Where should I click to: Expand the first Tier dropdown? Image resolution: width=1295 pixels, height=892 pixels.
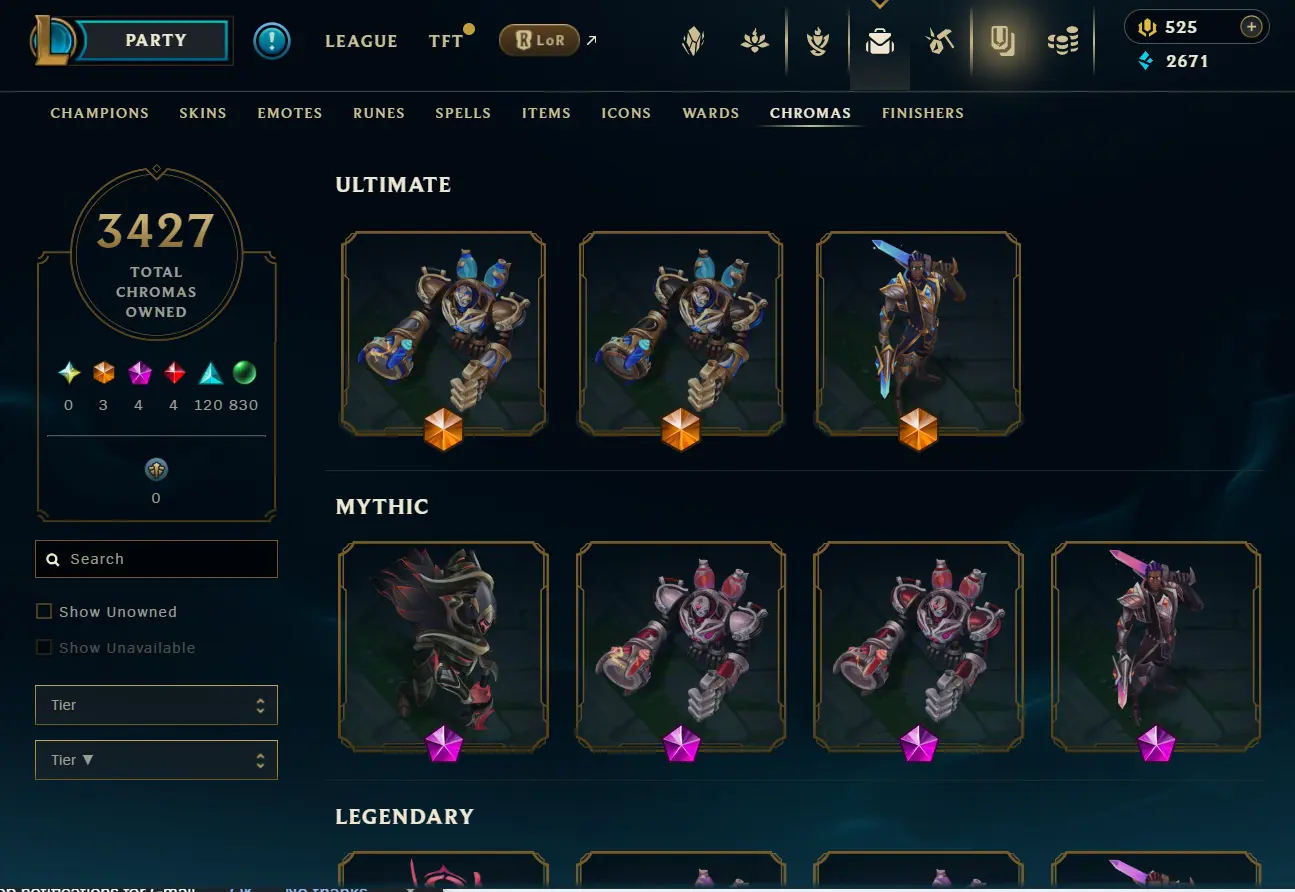click(x=156, y=705)
